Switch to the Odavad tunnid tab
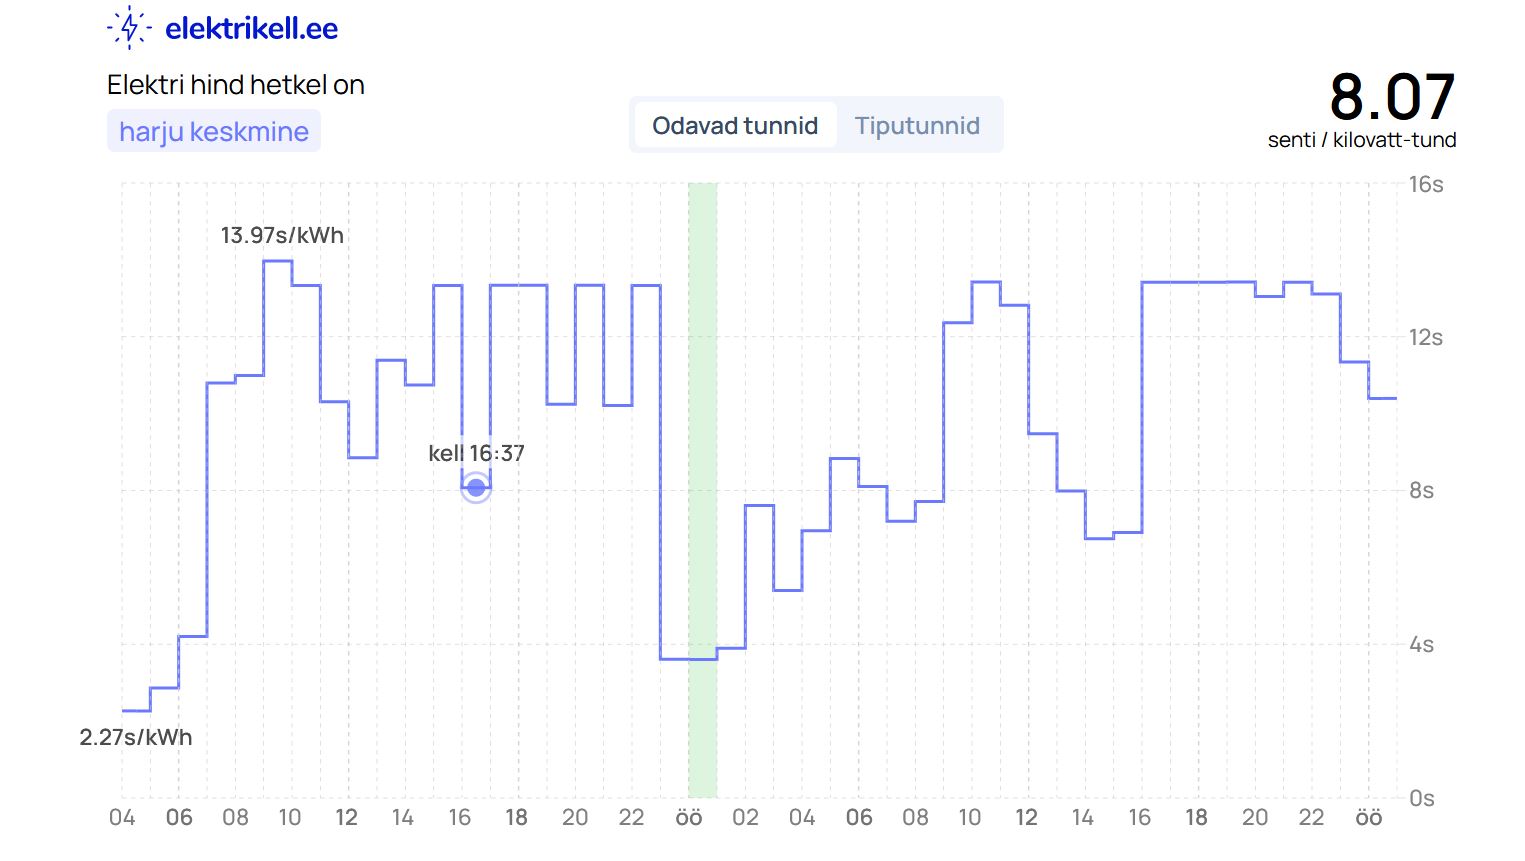The width and height of the screenshot is (1525, 861). click(x=735, y=125)
